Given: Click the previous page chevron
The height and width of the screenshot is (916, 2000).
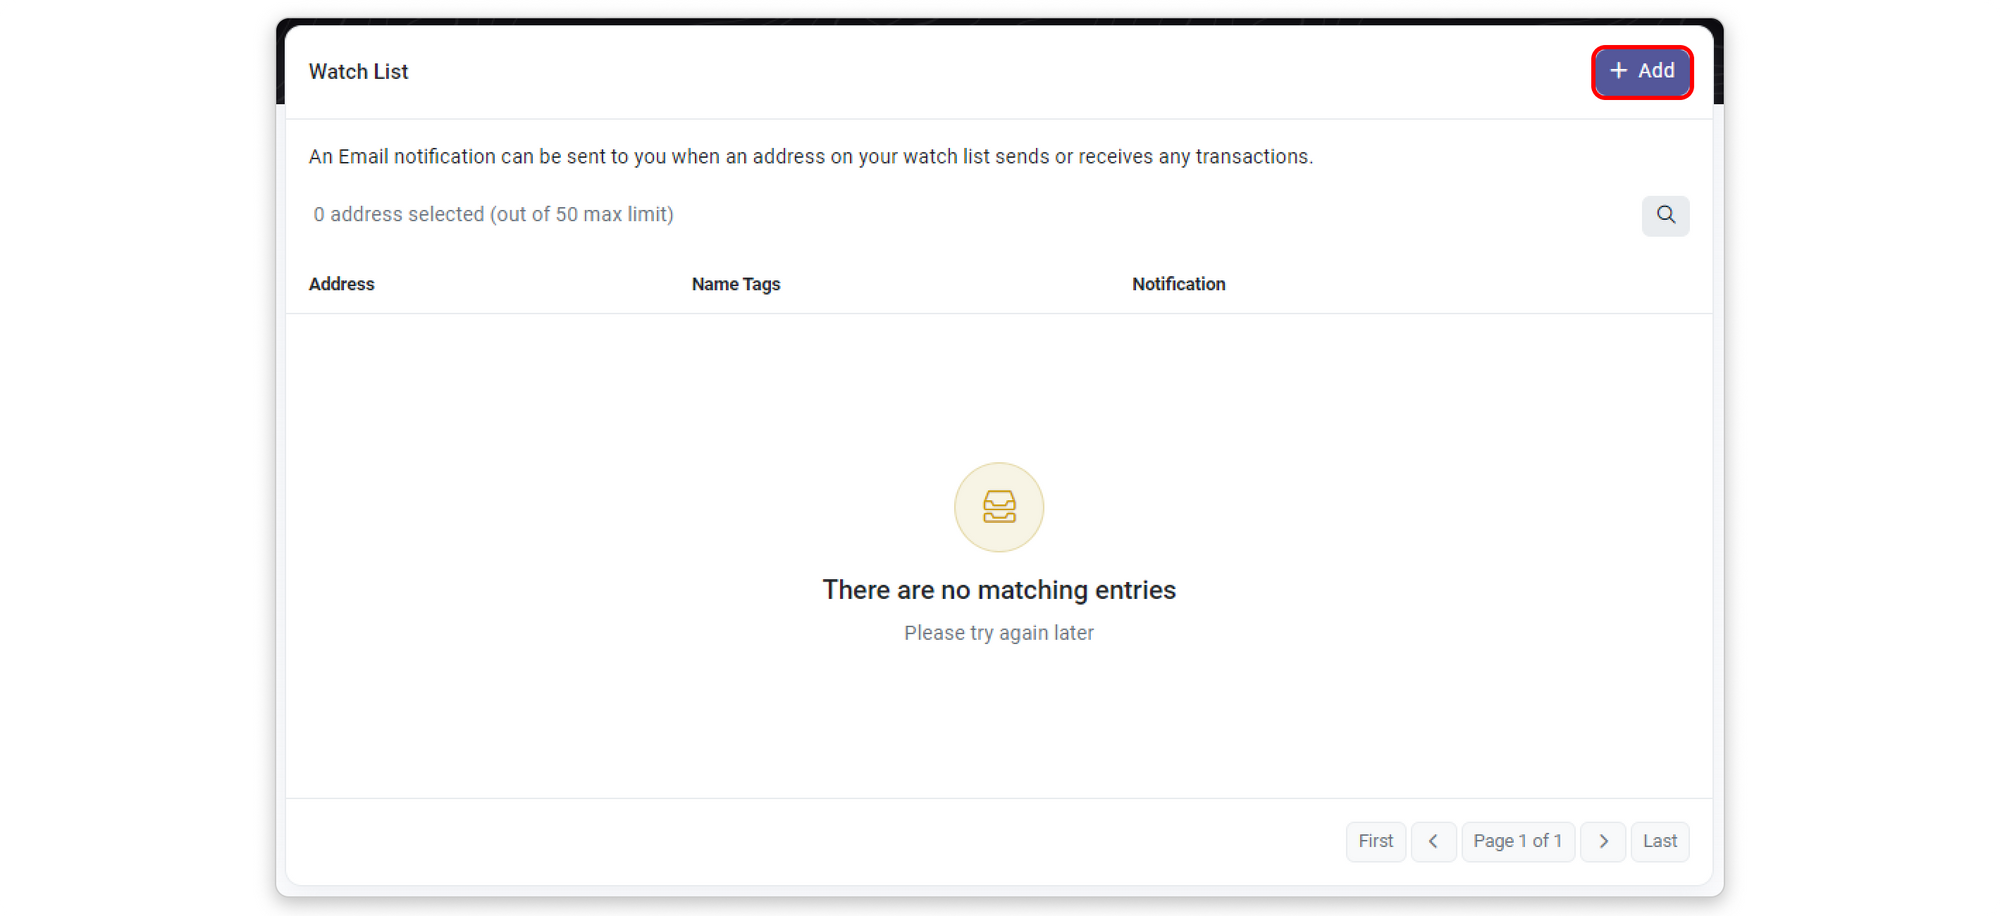Looking at the screenshot, I should (x=1433, y=841).
